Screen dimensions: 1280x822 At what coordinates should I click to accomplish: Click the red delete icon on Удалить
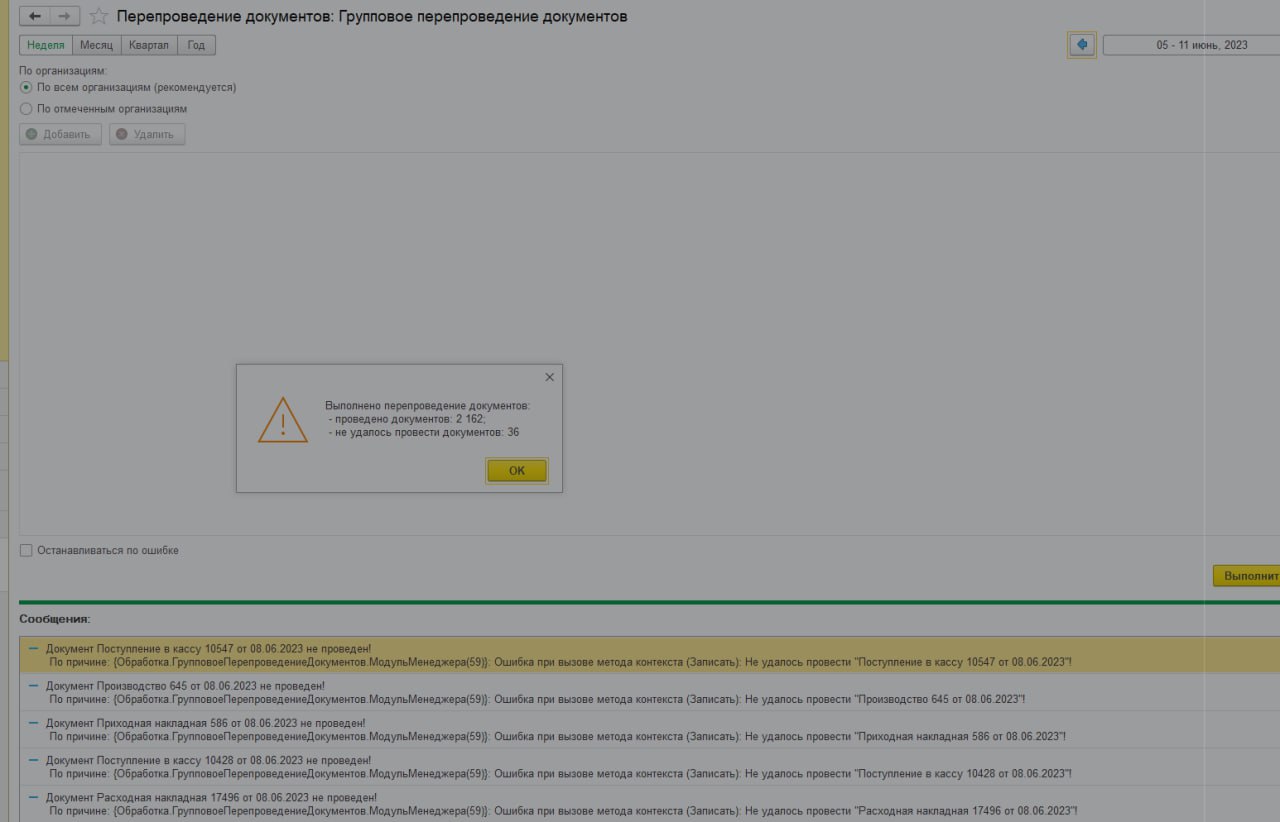[x=122, y=134]
